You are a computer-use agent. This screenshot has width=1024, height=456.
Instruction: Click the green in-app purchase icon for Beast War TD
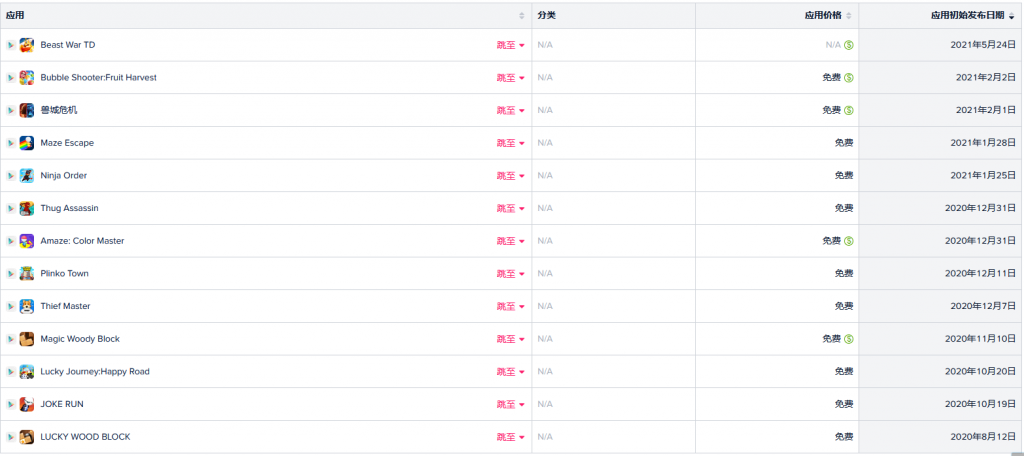click(848, 45)
